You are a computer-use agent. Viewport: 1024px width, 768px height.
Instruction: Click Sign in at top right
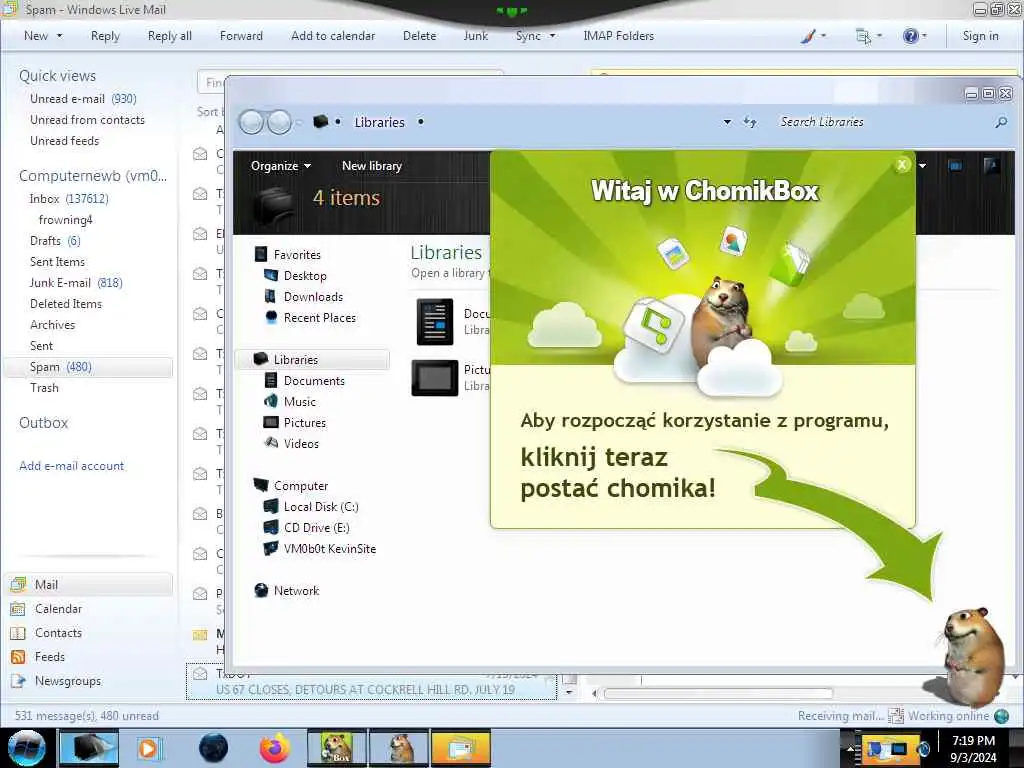coord(980,36)
